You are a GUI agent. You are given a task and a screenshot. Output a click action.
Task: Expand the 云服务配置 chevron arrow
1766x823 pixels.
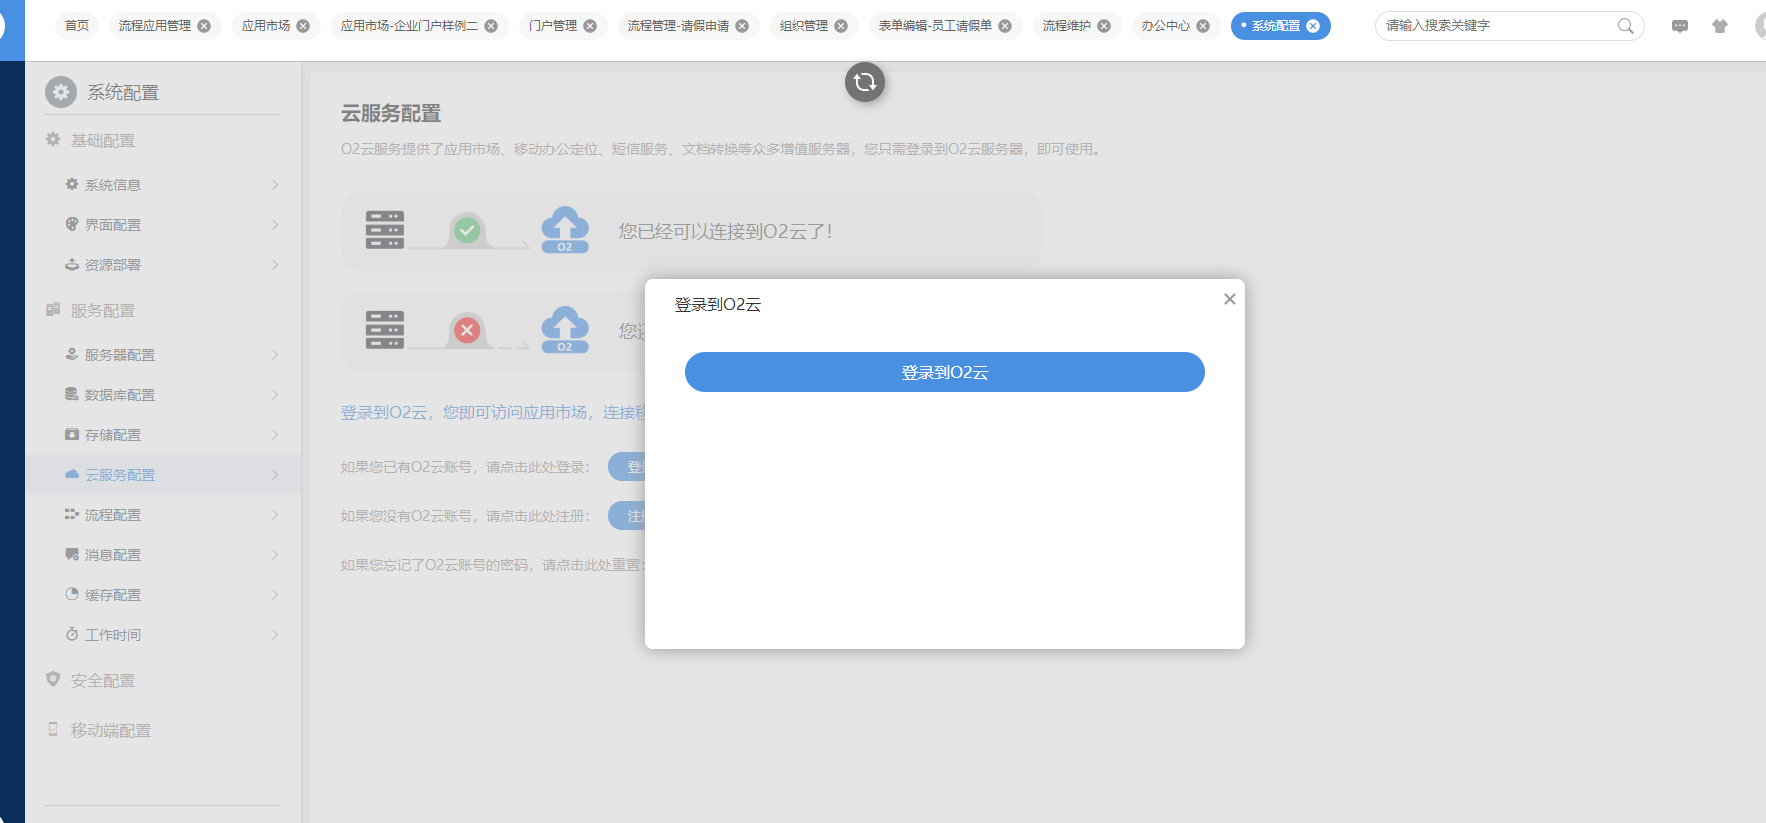pos(275,475)
